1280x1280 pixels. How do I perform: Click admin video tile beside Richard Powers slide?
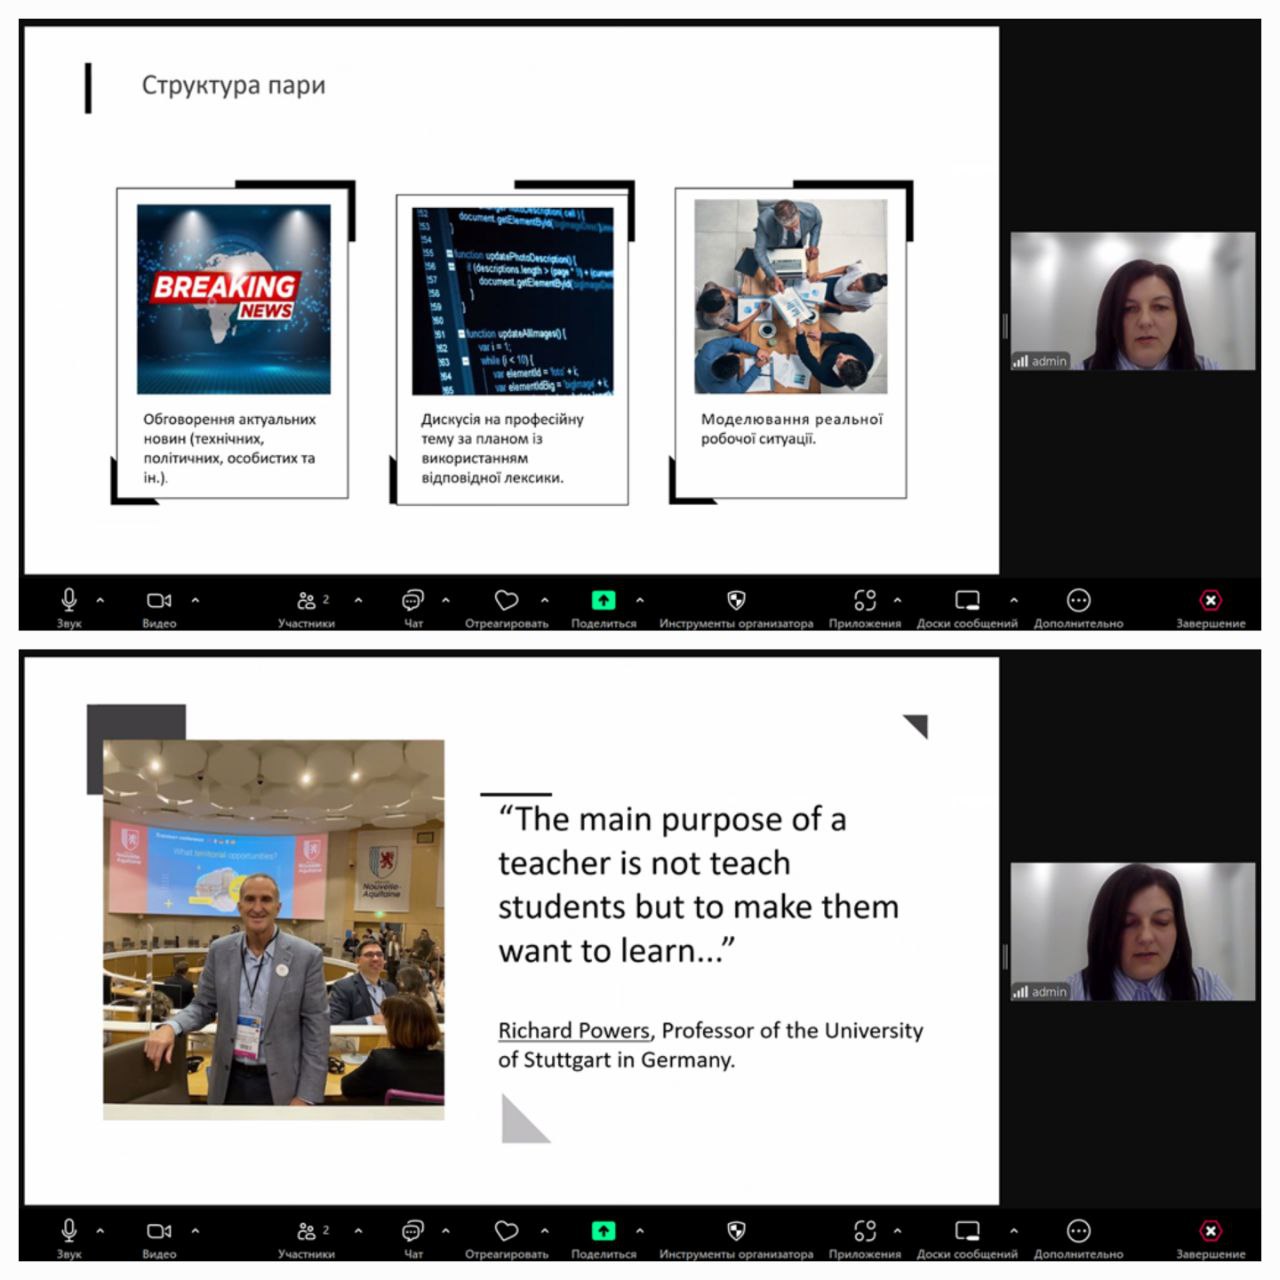click(1133, 932)
